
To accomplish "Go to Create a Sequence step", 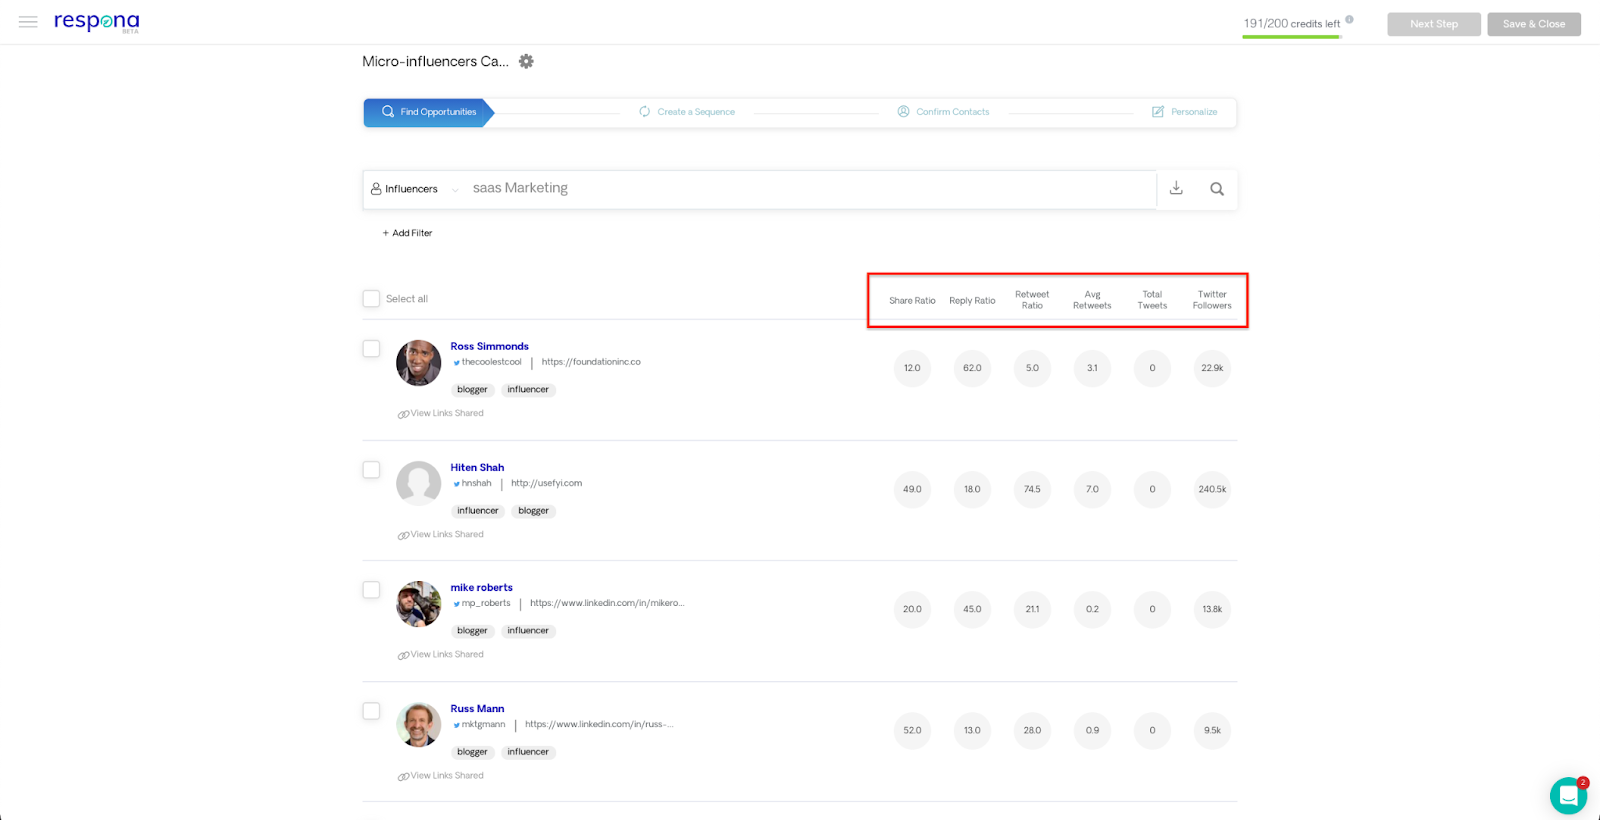I will (687, 112).
